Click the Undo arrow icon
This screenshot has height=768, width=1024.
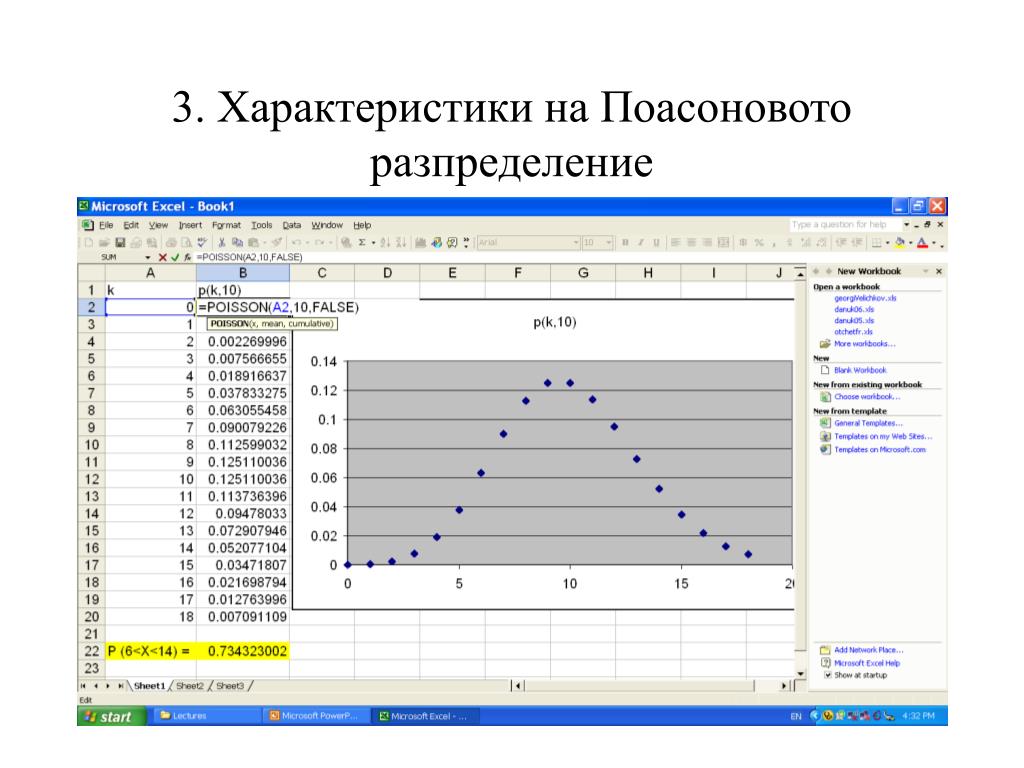pos(296,242)
